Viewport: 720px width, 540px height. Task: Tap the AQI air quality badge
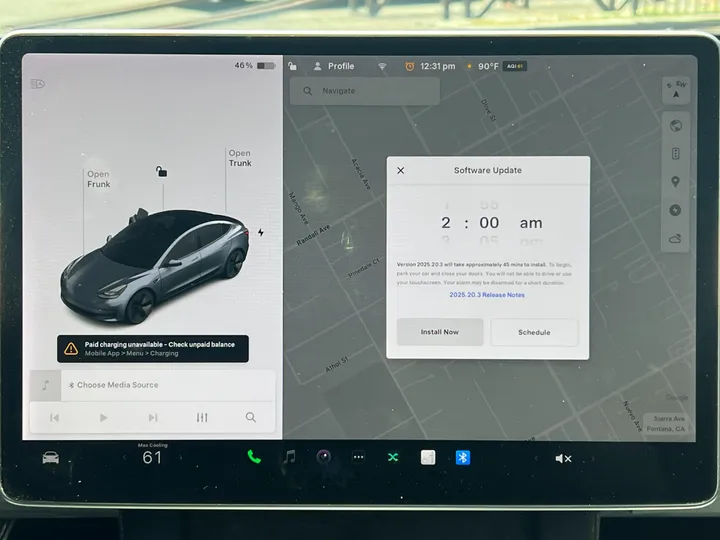coord(515,66)
